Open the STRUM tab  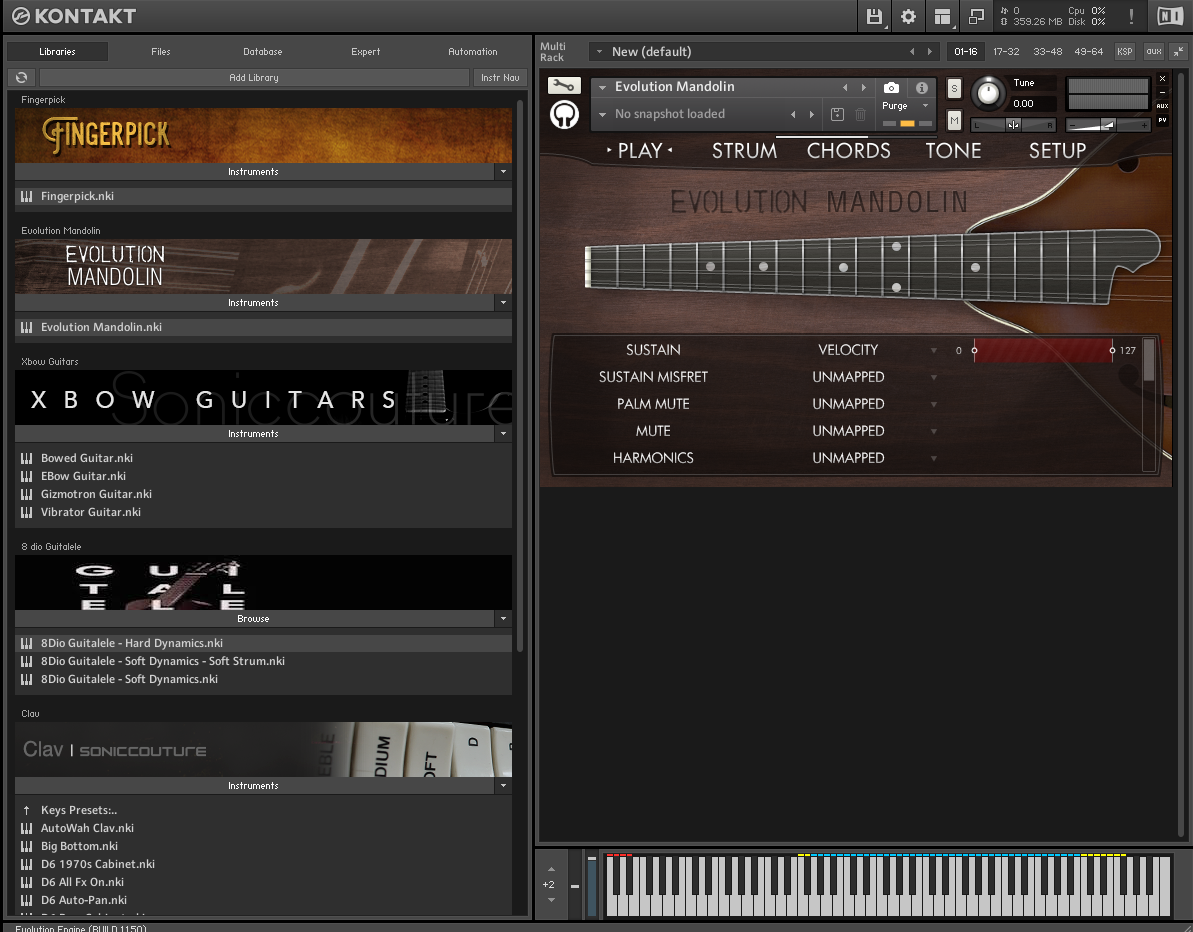744,151
